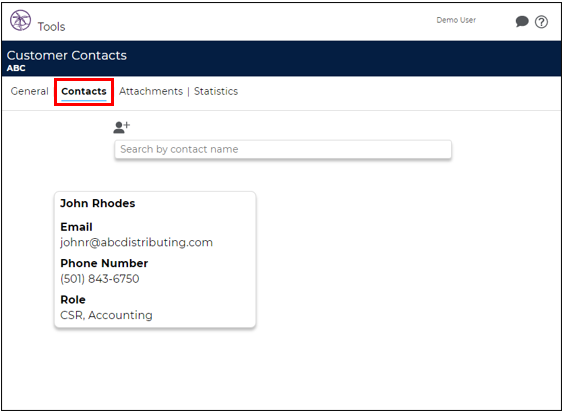Open the Tools menu
The height and width of the screenshot is (413, 564).
51,27
